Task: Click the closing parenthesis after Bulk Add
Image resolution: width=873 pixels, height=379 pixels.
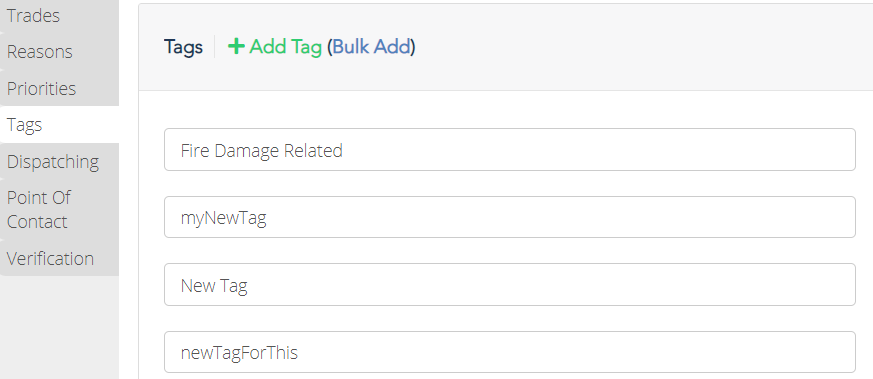Action: point(413,47)
